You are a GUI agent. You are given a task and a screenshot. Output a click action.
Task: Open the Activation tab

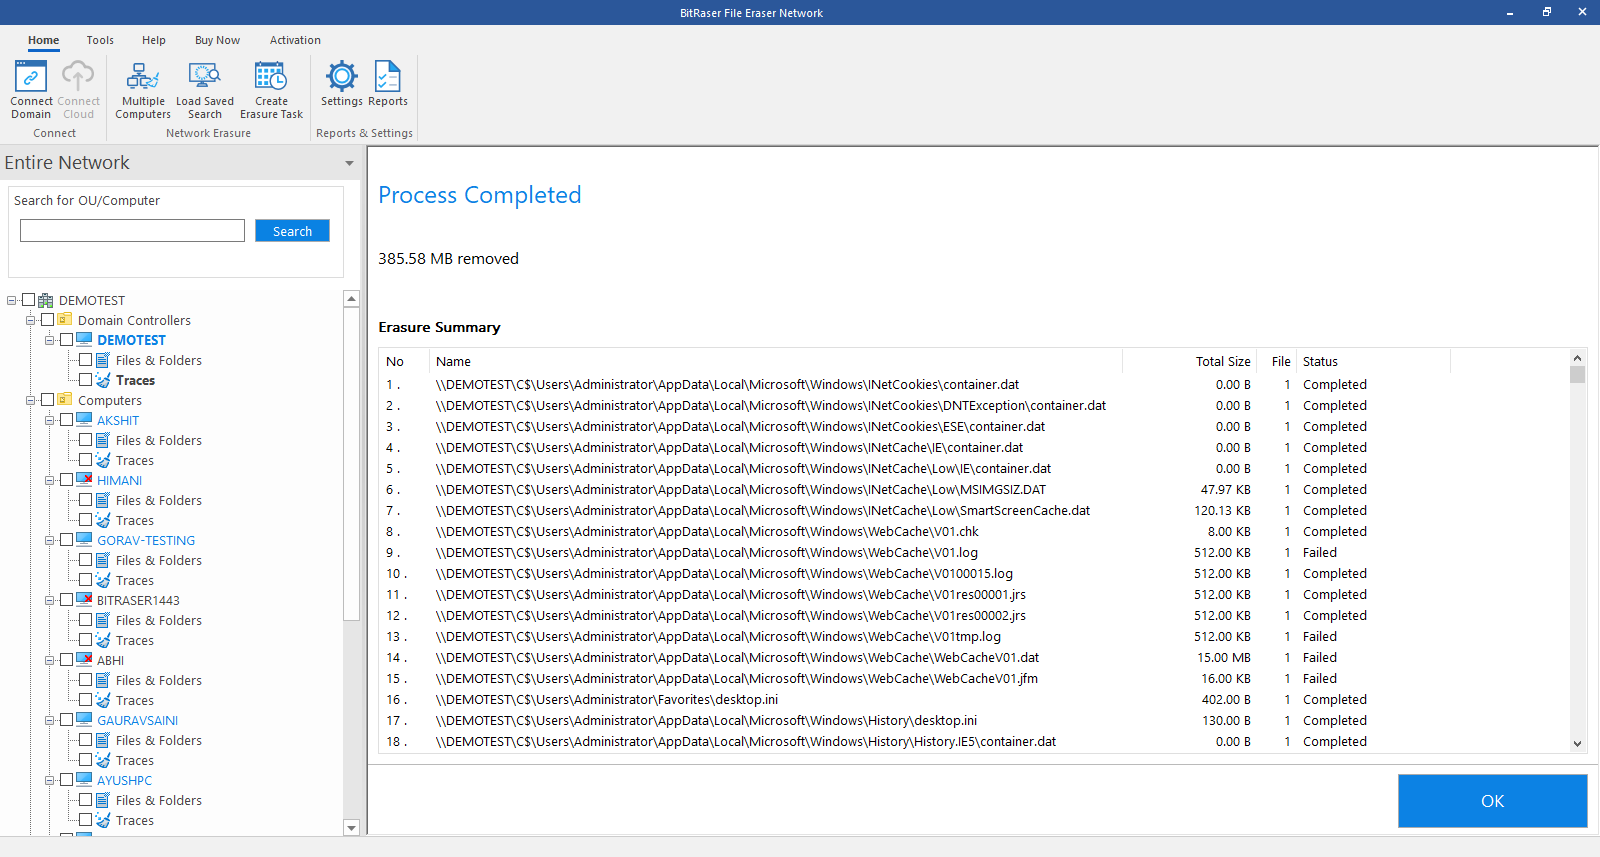[295, 40]
